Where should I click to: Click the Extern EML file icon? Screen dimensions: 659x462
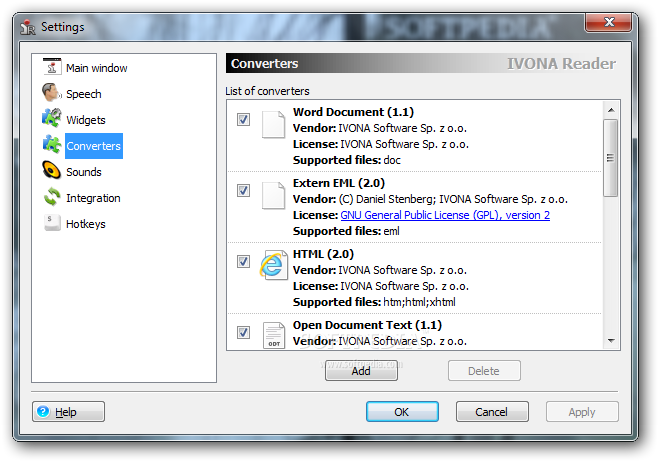274,195
